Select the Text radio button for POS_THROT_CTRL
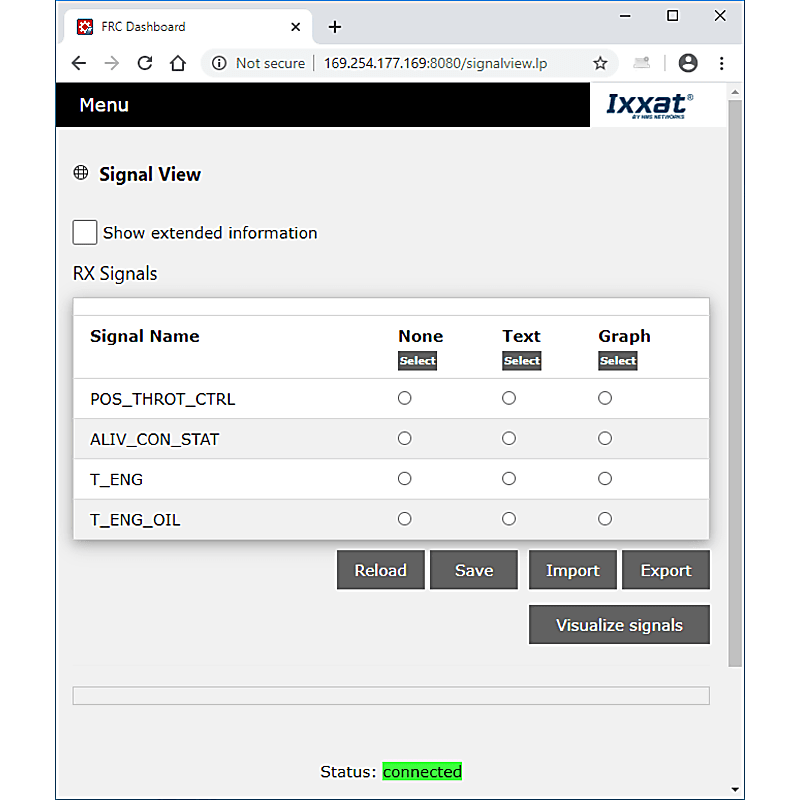Viewport: 800px width, 800px height. point(509,397)
